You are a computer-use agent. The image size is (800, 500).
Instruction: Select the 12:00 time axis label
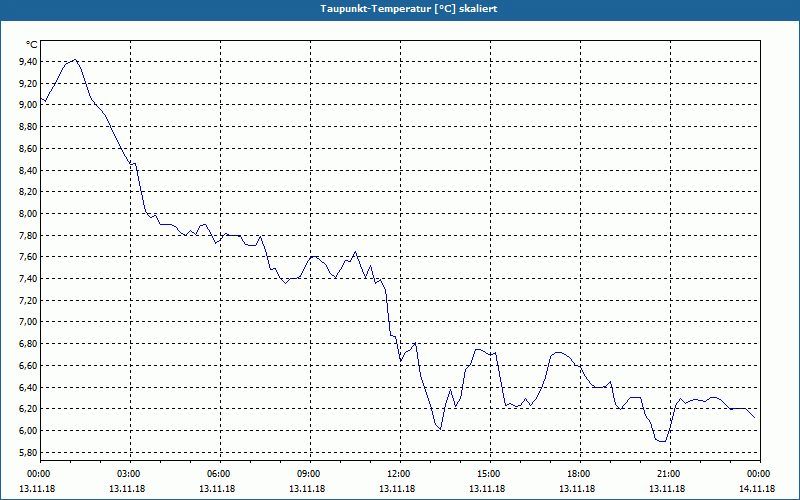[400, 474]
